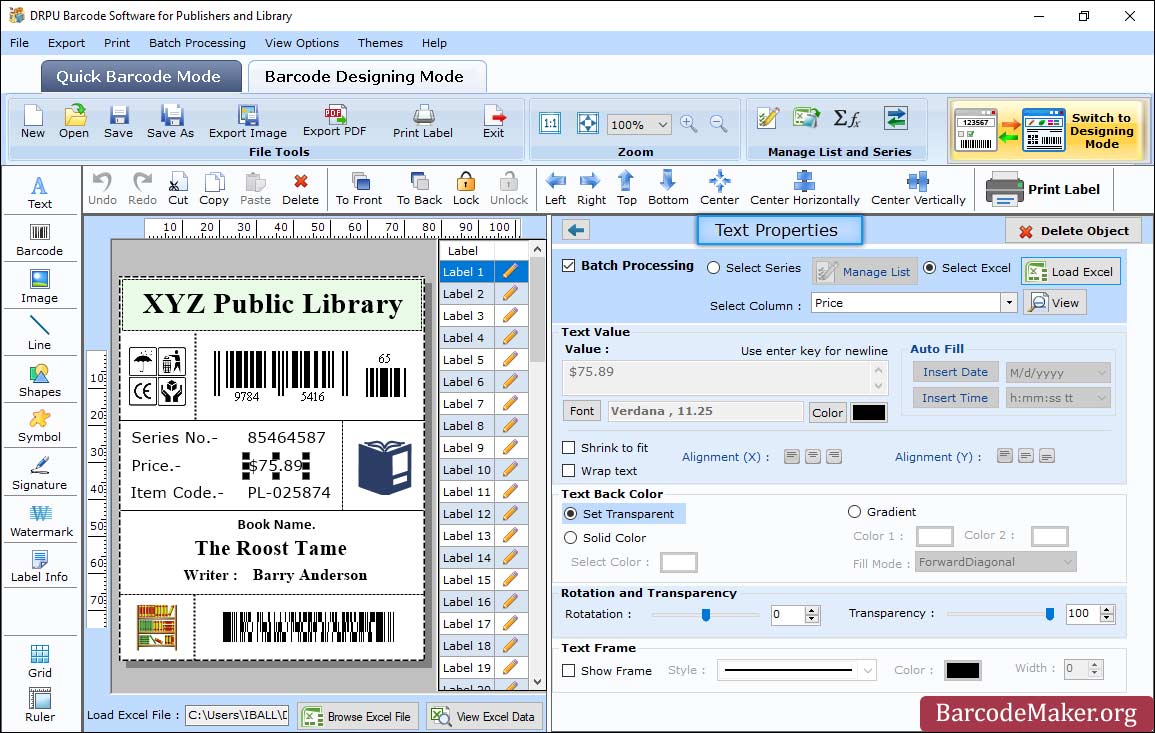
Task: Uncheck the Batch Processing checkbox
Action: point(569,266)
